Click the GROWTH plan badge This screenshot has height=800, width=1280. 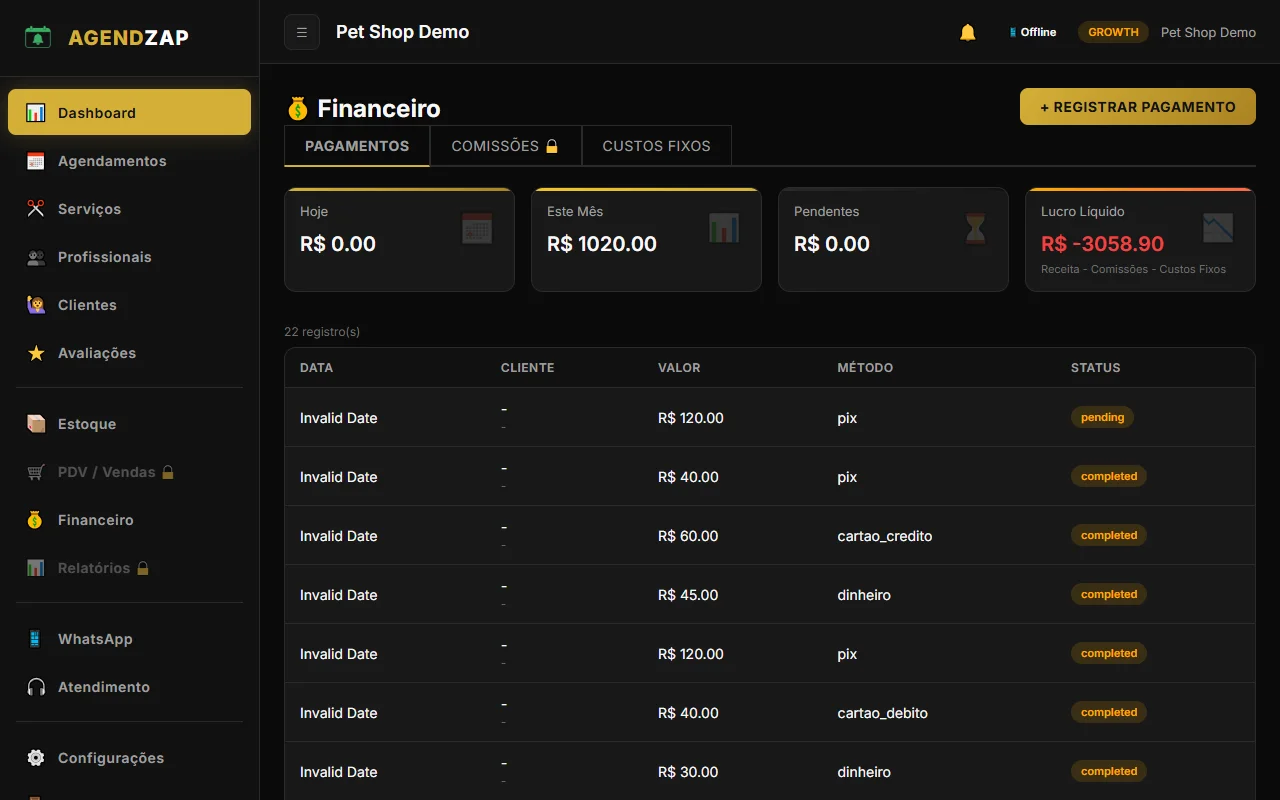[x=1113, y=32]
